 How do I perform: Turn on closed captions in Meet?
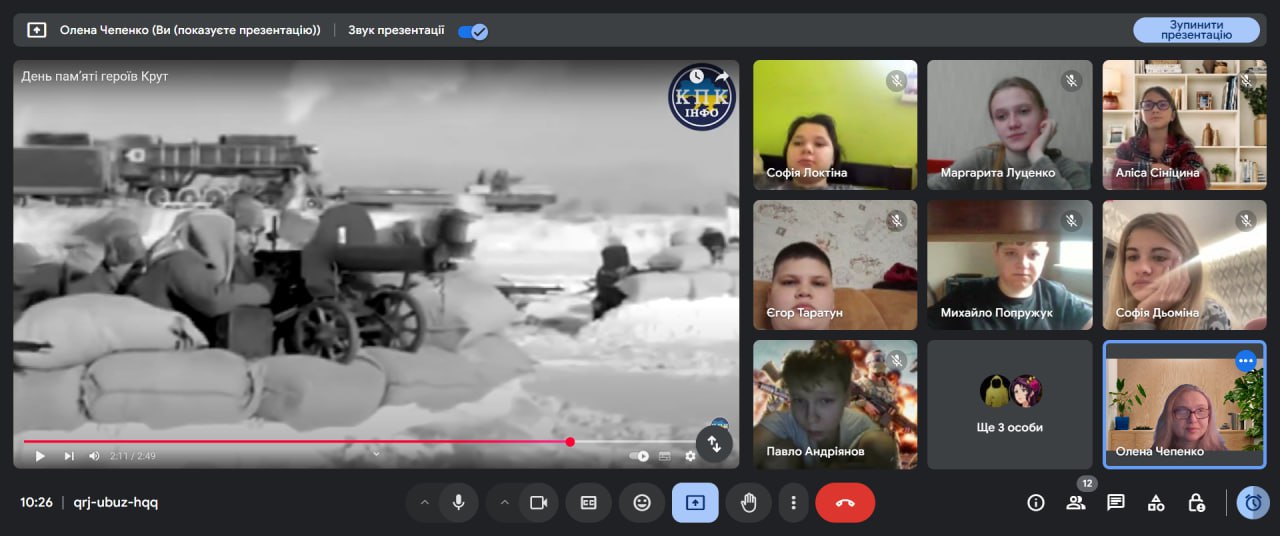click(588, 503)
